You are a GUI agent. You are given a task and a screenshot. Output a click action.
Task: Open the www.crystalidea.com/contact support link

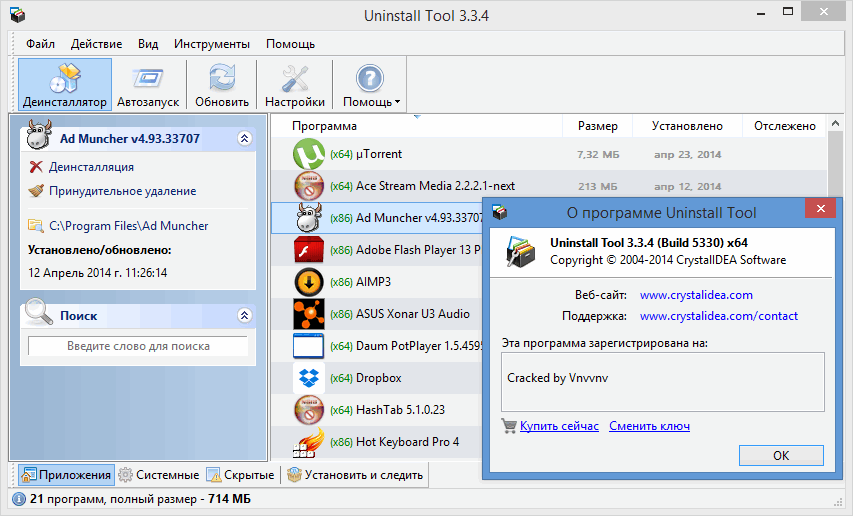point(719,316)
